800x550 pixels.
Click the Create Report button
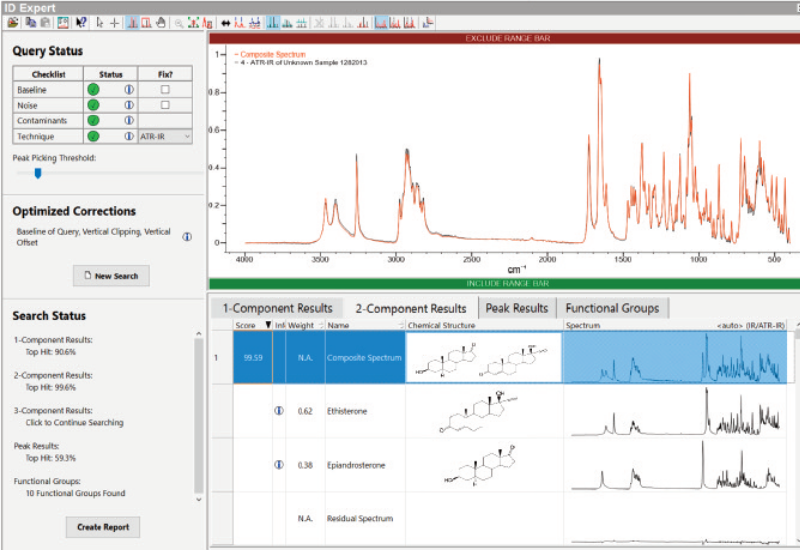tap(104, 527)
